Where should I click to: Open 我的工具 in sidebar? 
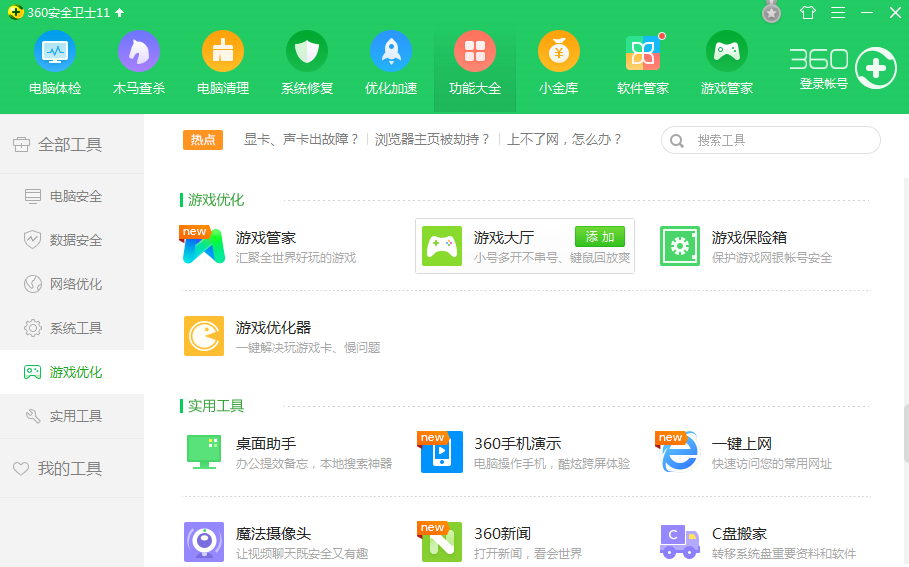[x=72, y=468]
